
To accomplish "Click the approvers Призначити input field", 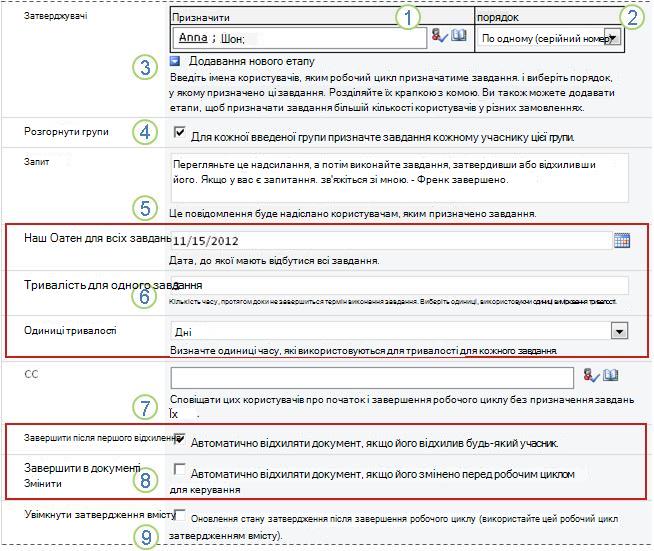I will pyautogui.click(x=299, y=38).
